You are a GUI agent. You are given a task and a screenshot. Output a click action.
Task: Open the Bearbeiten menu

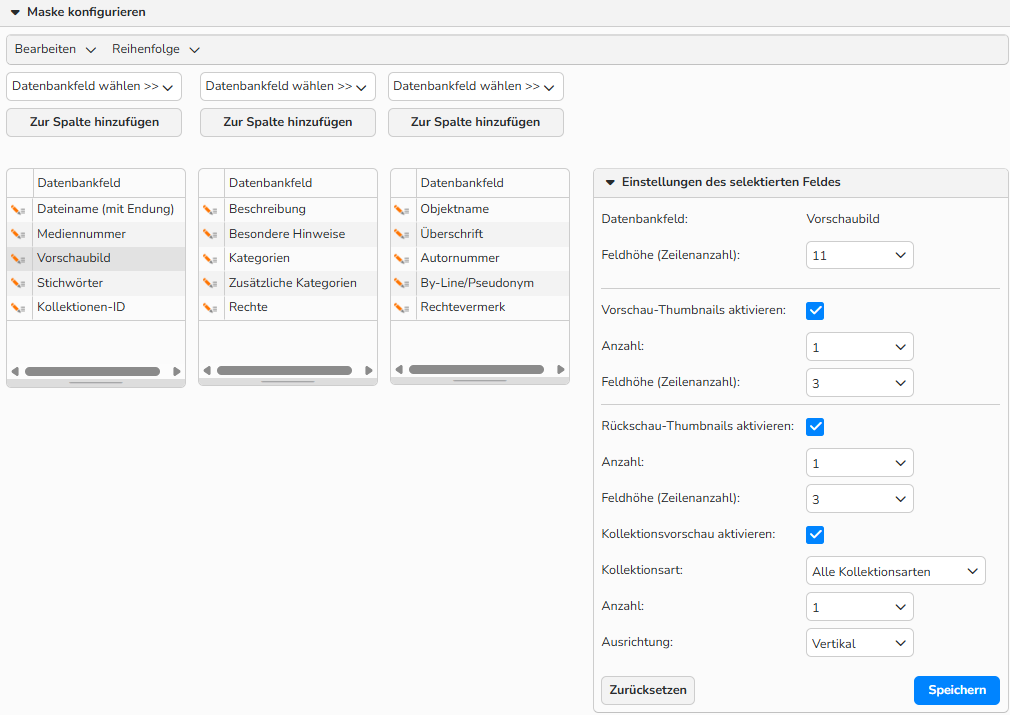(x=55, y=50)
